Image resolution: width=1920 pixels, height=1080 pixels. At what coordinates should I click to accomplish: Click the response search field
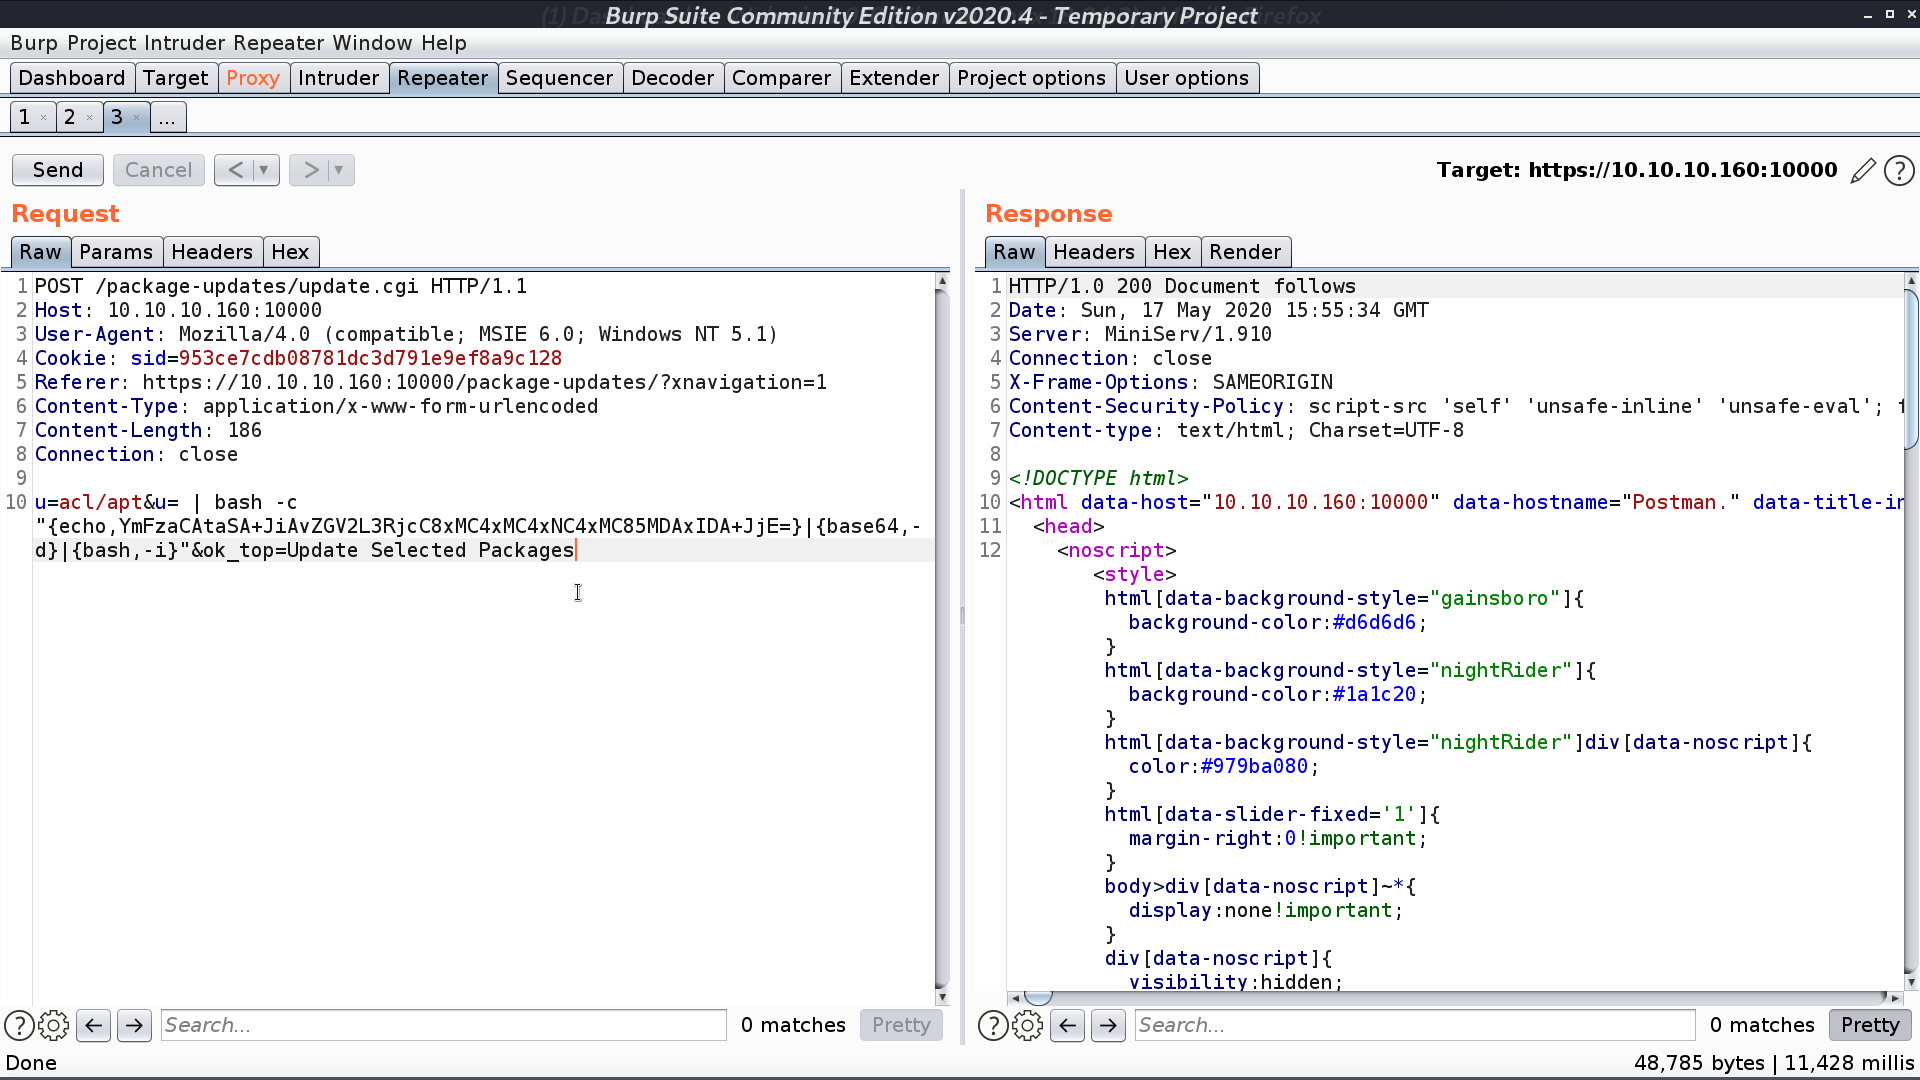1415,1025
